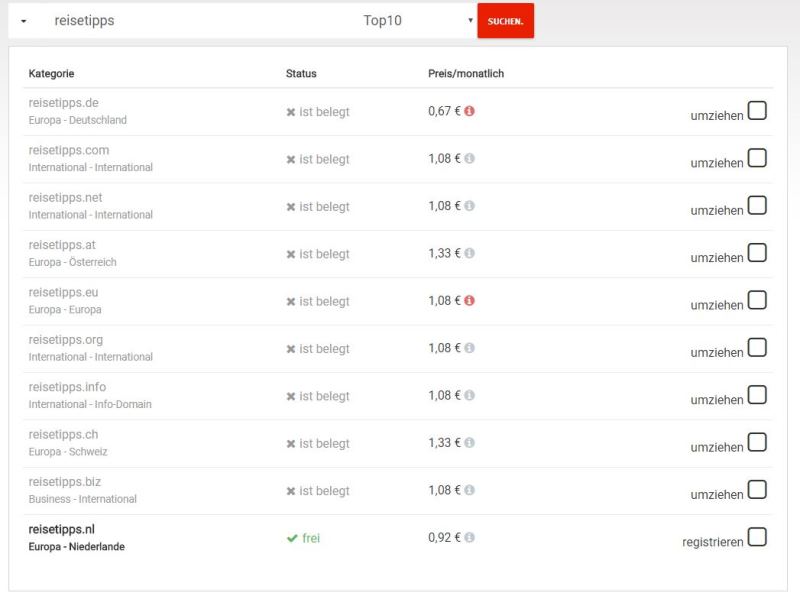Click the Status column header
Screen dimensions: 800x596
[x=301, y=73]
